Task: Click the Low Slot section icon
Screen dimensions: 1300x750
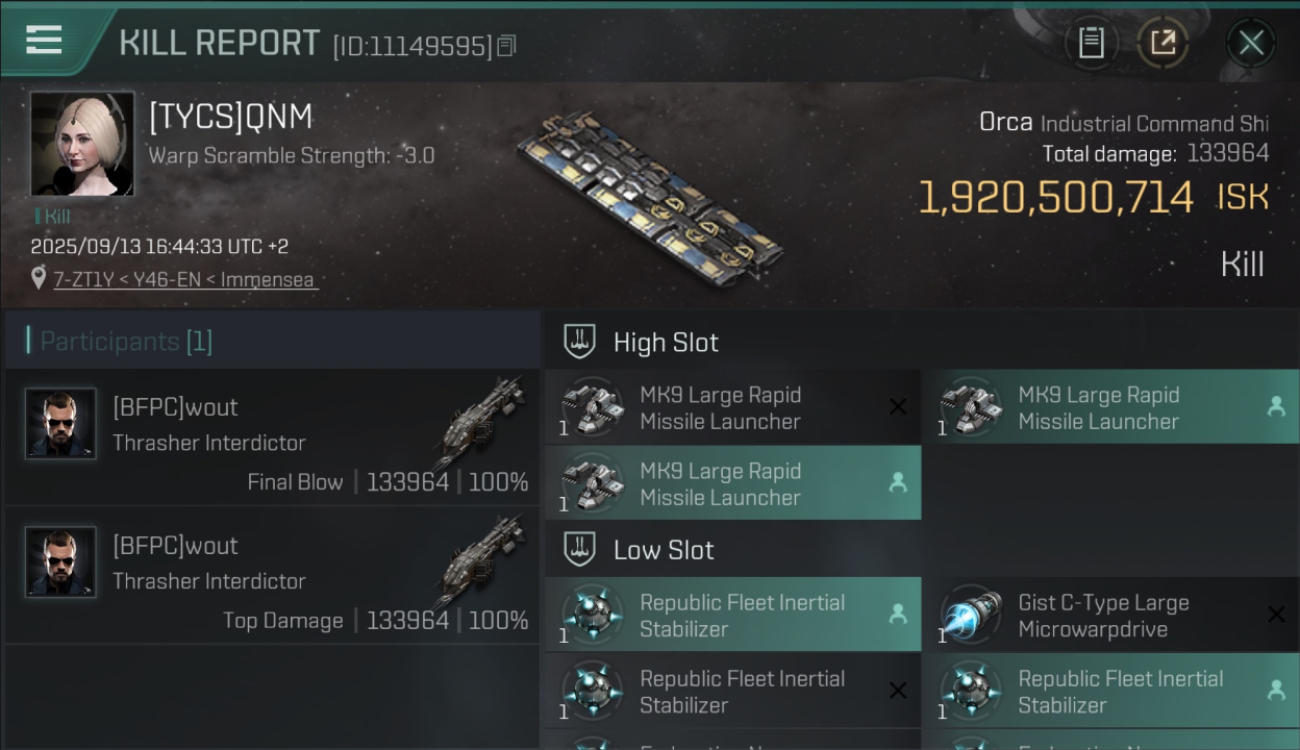Action: pyautogui.click(x=580, y=550)
